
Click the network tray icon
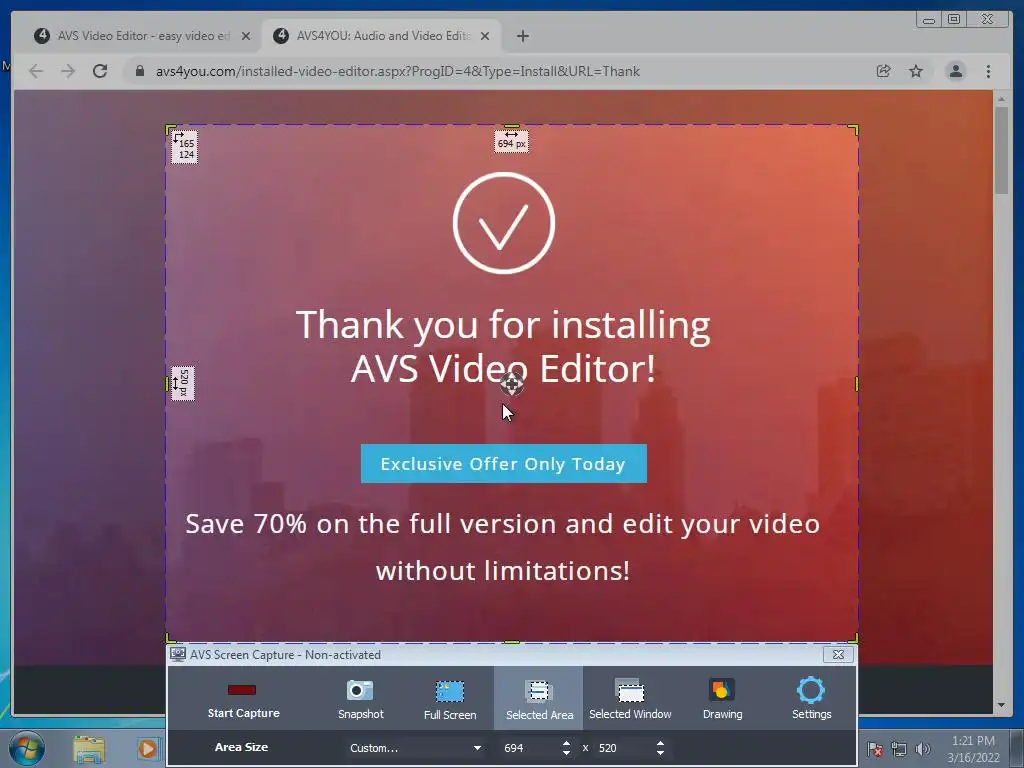[x=899, y=750]
